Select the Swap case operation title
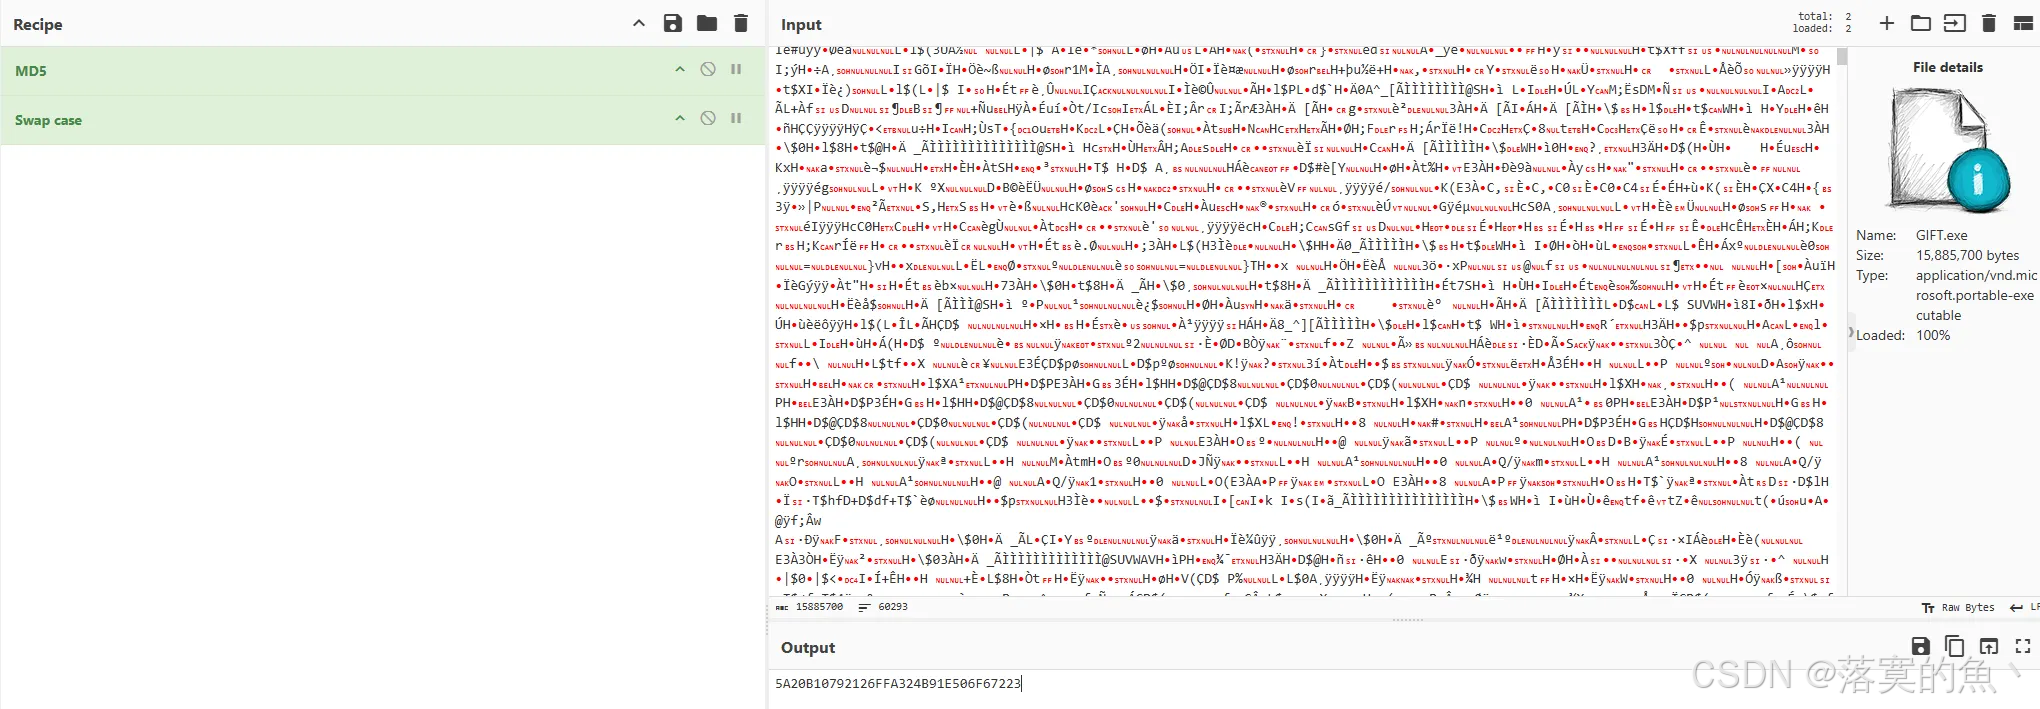This screenshot has height=709, width=2040. [48, 120]
